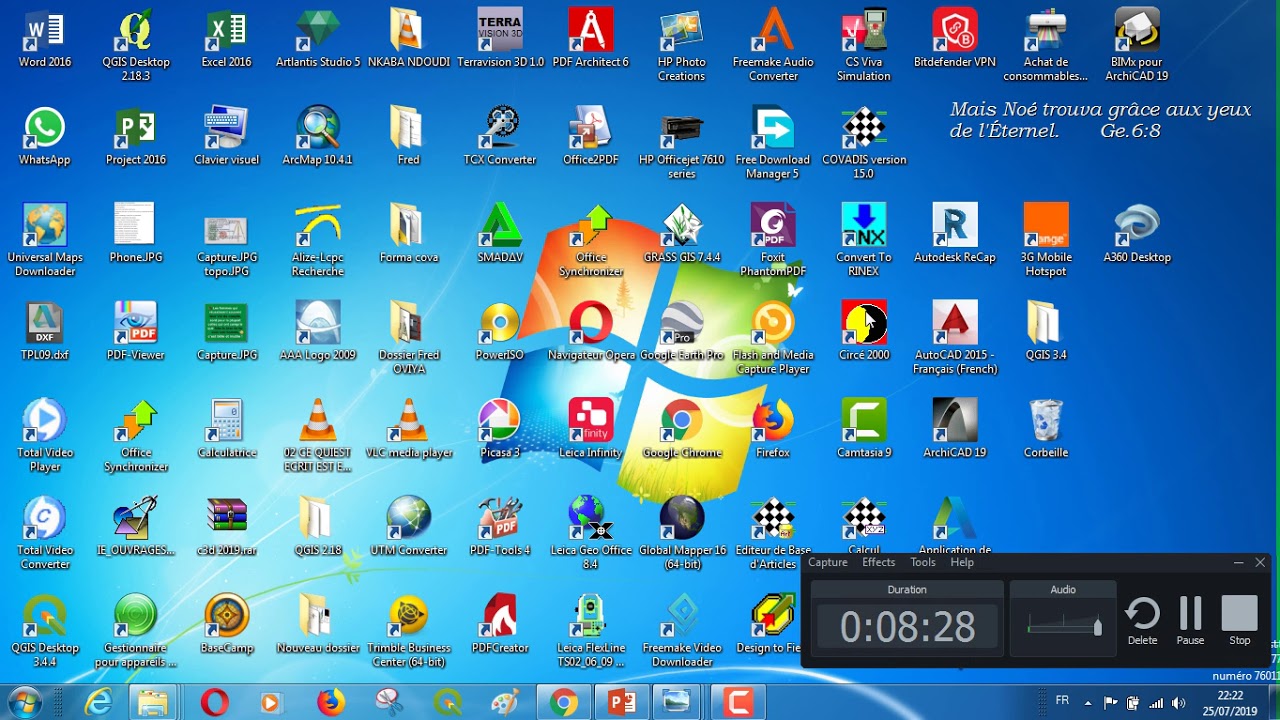Open the Corbeille recycle bin
1280x720 pixels.
click(1046, 430)
